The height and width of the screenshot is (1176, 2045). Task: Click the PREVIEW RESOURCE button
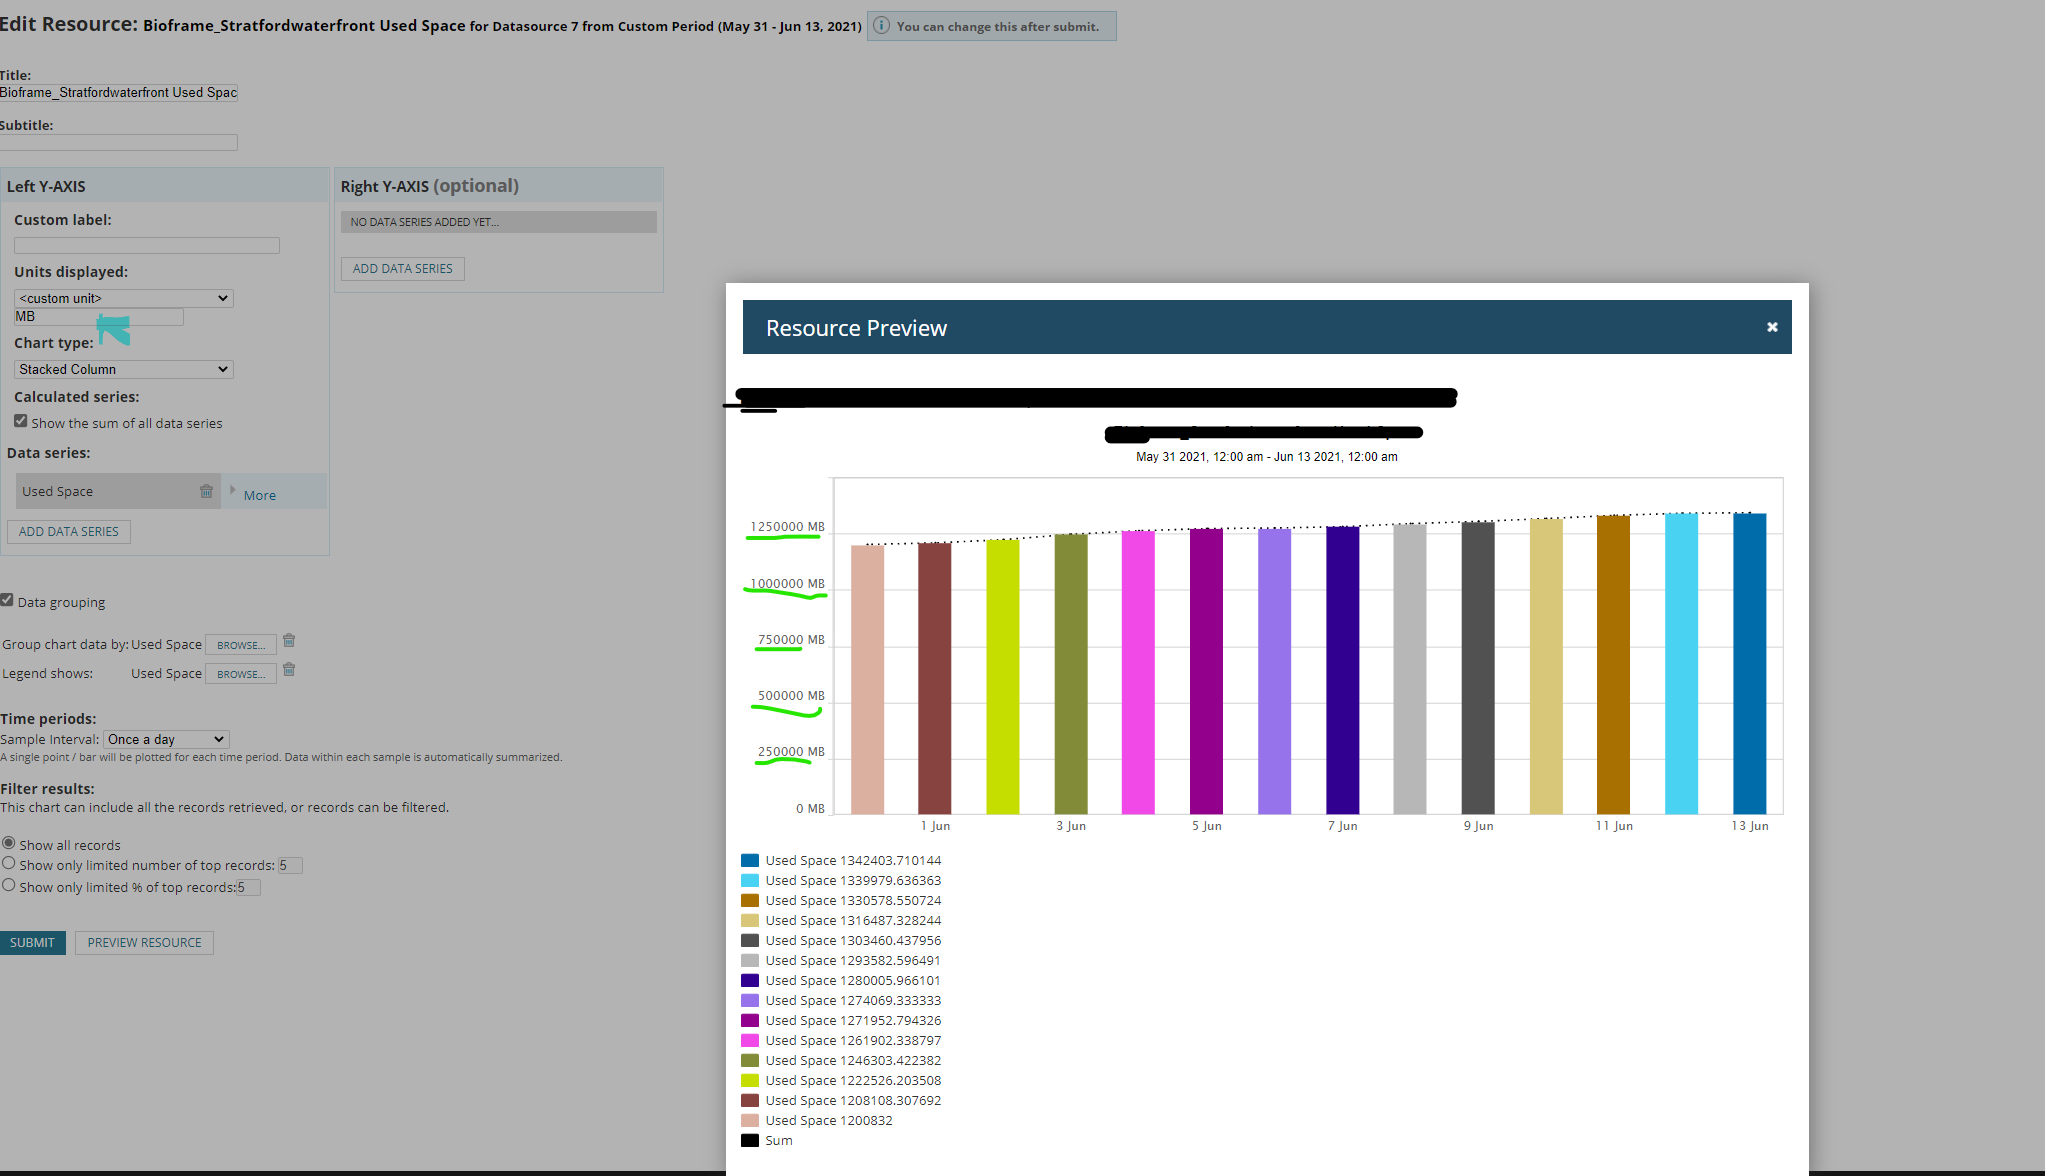coord(144,943)
